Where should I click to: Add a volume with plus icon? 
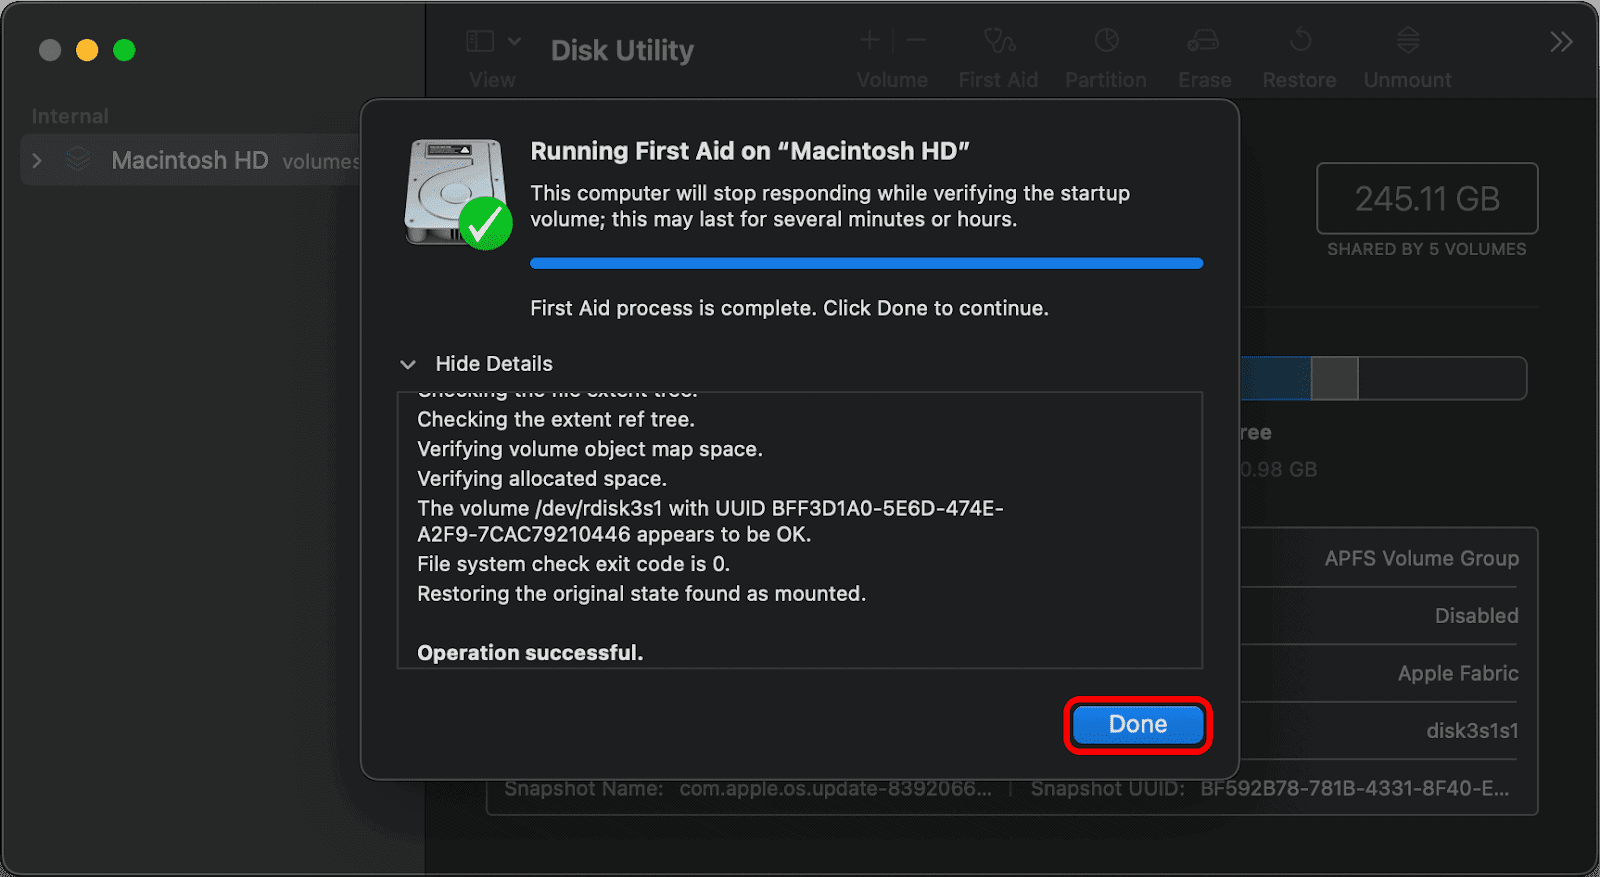coord(870,41)
